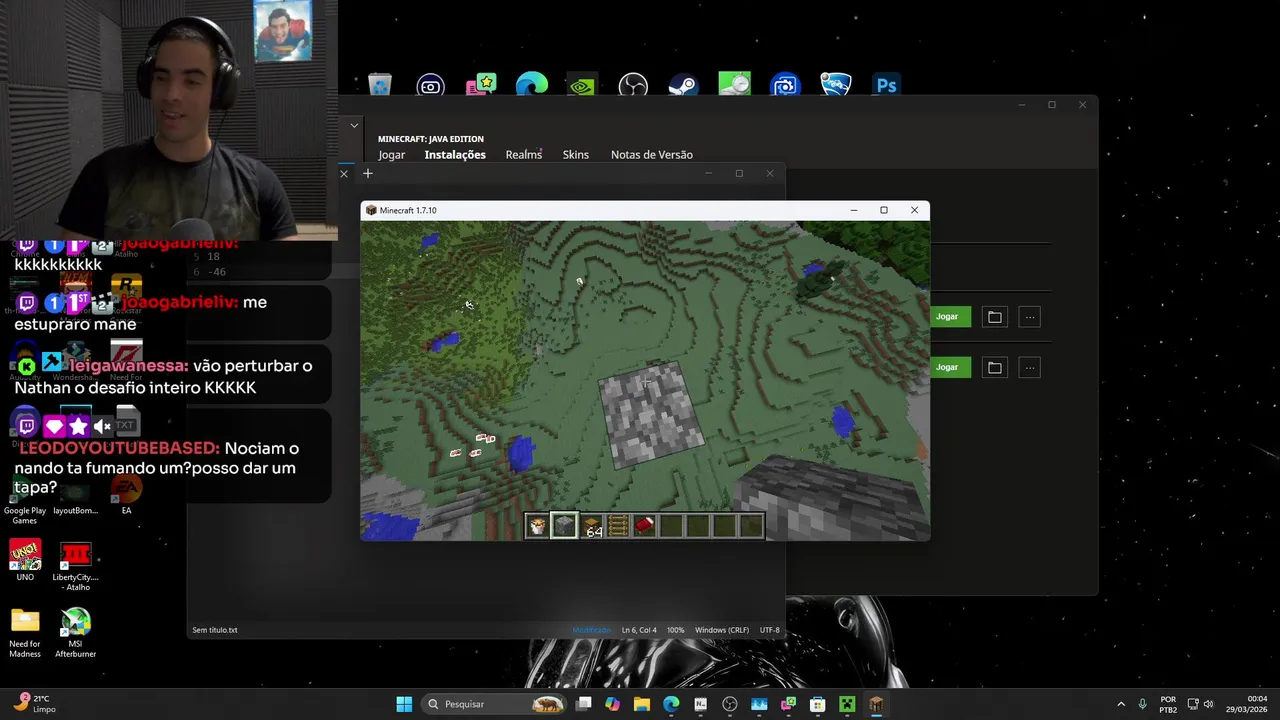Click Windows (CRLF) in Notepad status bar
The width and height of the screenshot is (1280, 720).
[722, 630]
